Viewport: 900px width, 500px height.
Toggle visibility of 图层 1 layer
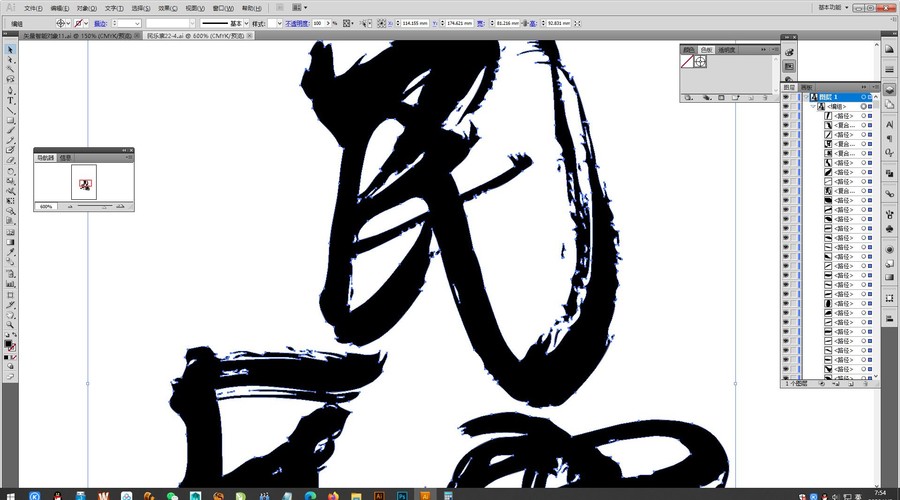click(785, 97)
